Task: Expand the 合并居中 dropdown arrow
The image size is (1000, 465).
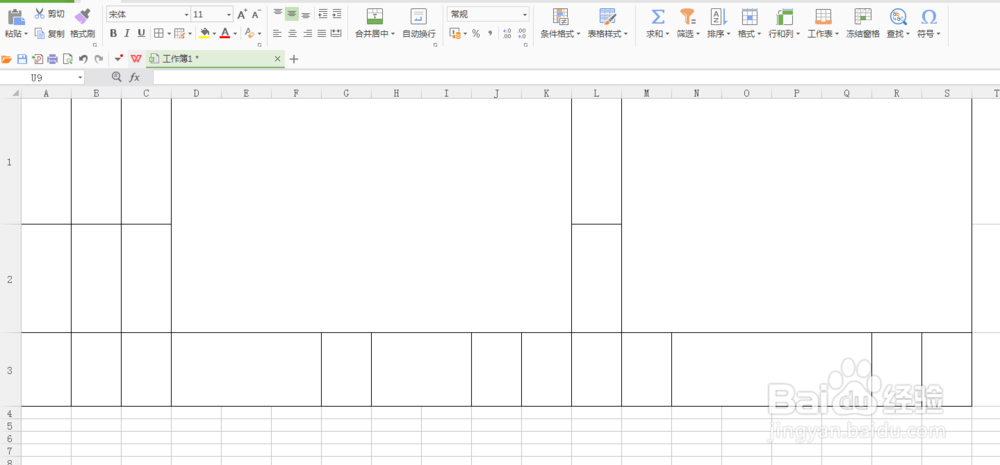Action: tap(393, 34)
